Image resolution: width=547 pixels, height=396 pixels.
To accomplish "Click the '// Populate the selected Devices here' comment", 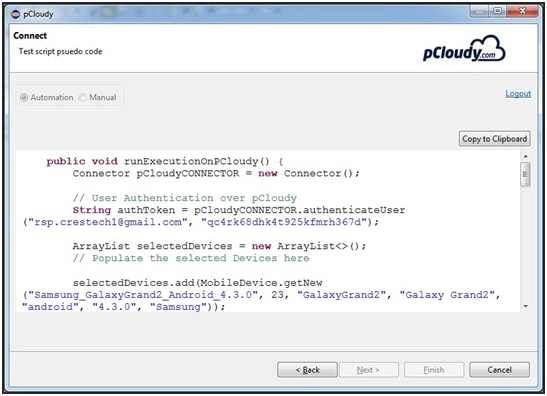I will 191,258.
